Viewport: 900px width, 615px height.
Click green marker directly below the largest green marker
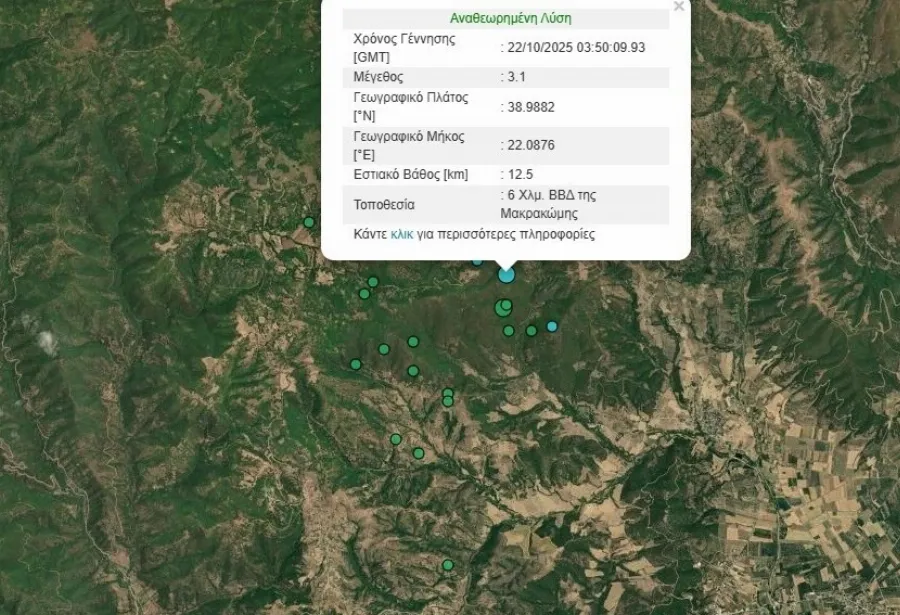click(508, 331)
